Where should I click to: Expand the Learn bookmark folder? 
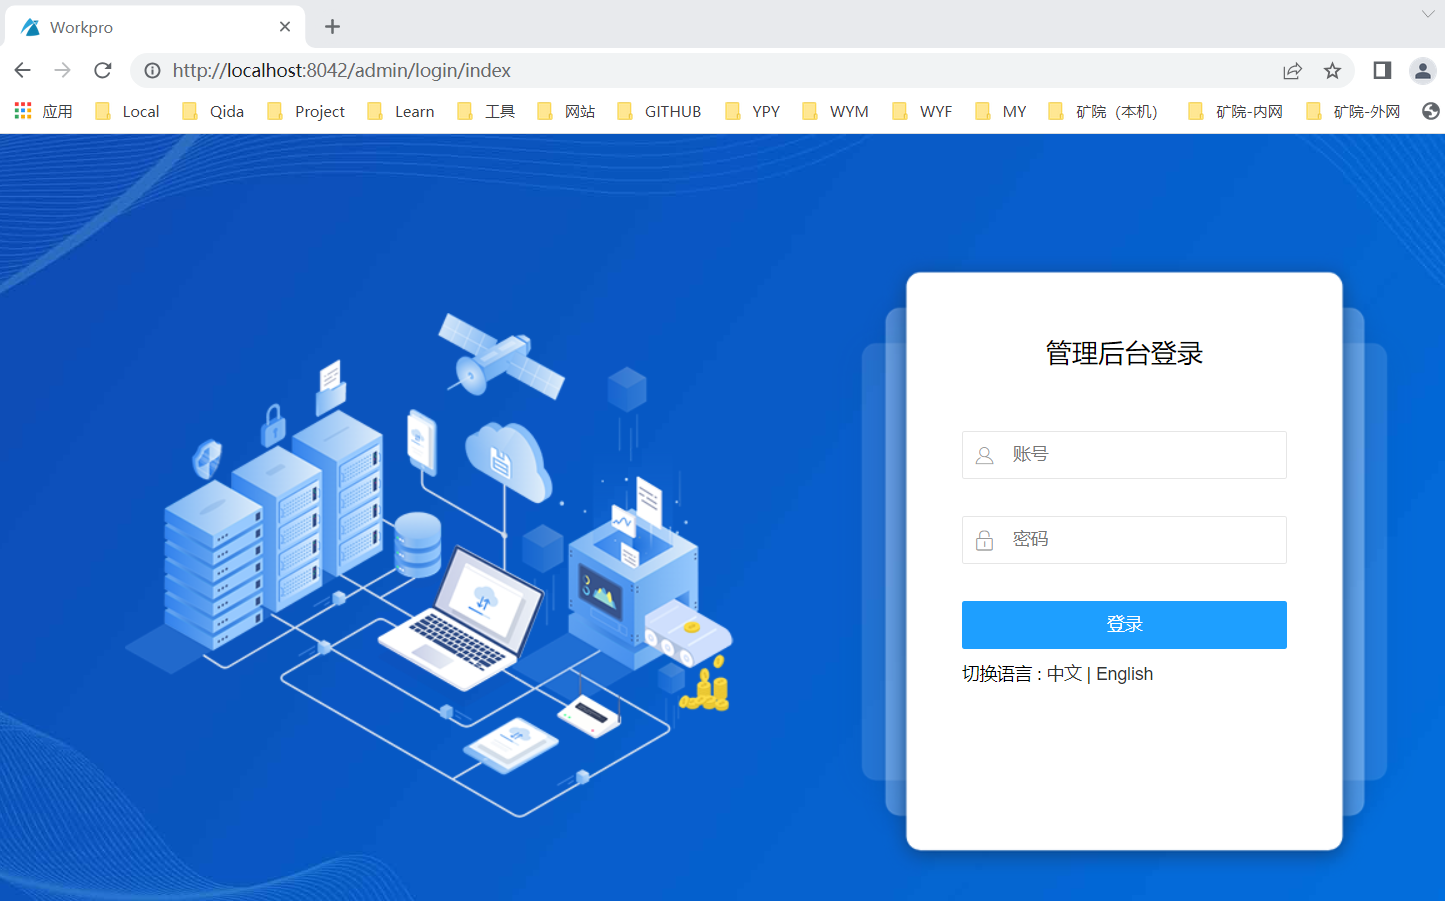point(401,111)
